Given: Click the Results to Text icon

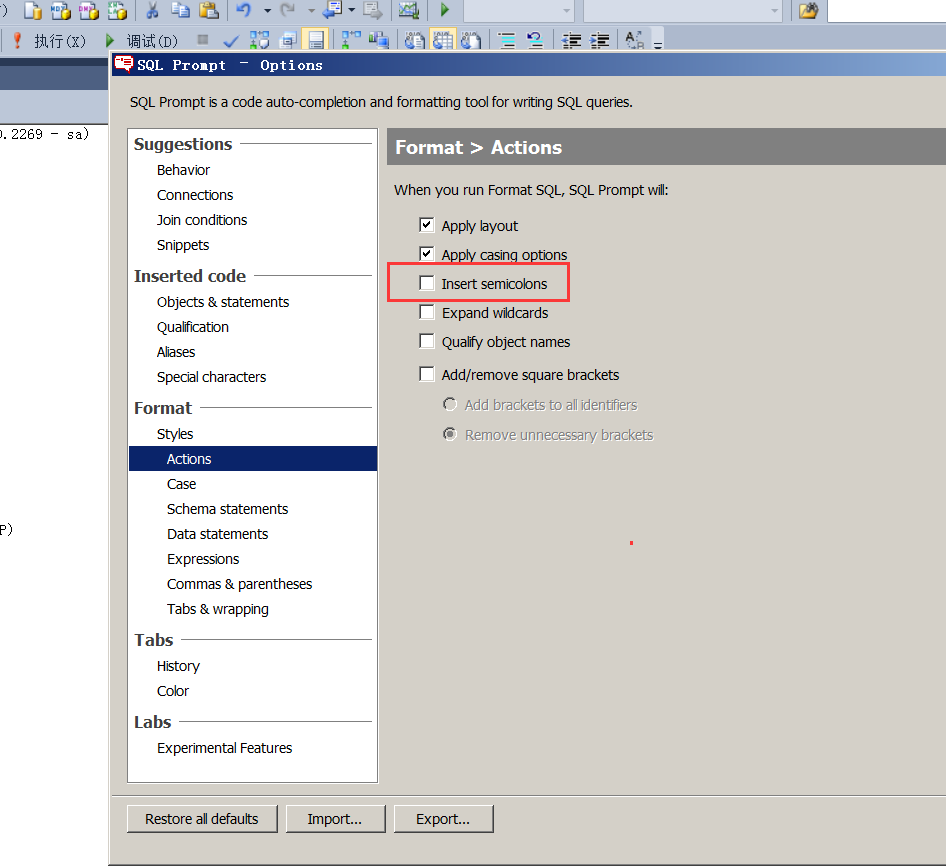Looking at the screenshot, I should (414, 40).
